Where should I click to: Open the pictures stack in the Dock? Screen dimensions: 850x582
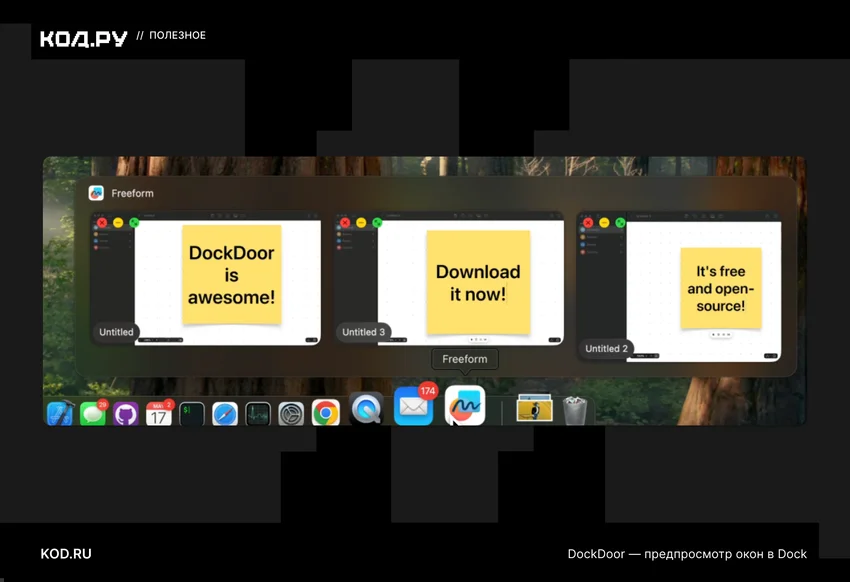coord(535,408)
